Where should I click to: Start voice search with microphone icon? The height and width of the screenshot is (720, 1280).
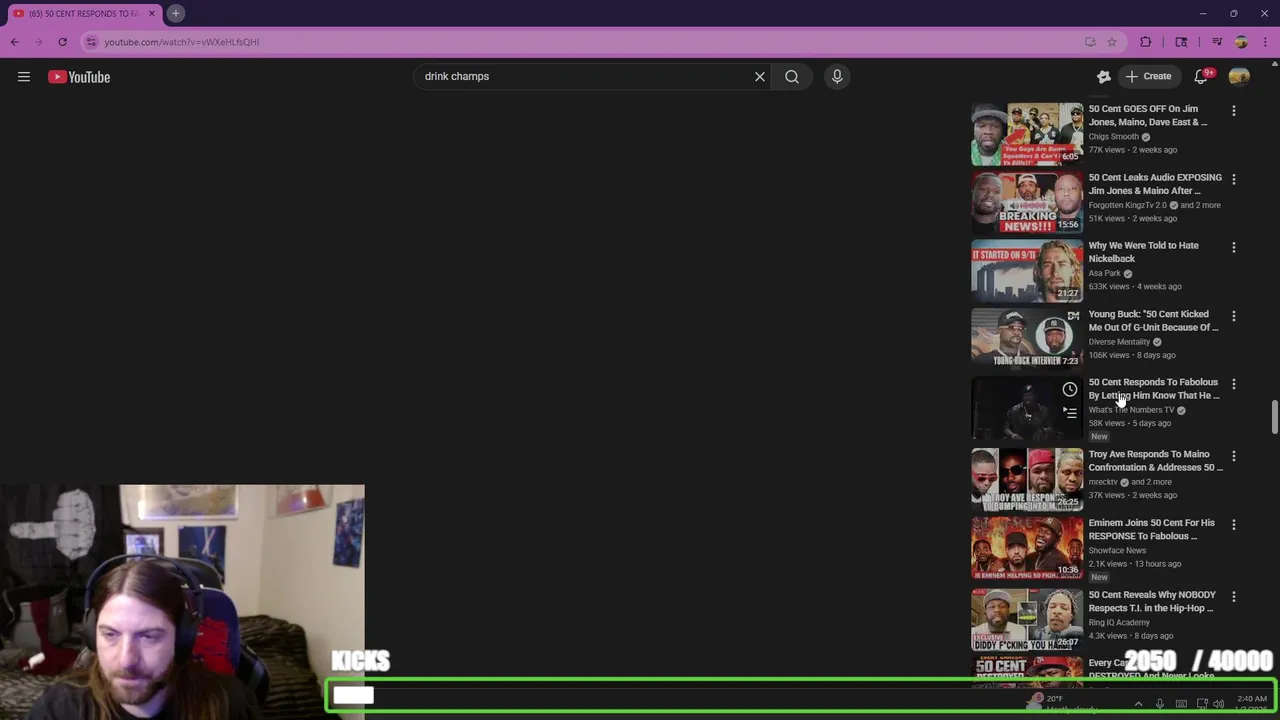[x=837, y=76]
